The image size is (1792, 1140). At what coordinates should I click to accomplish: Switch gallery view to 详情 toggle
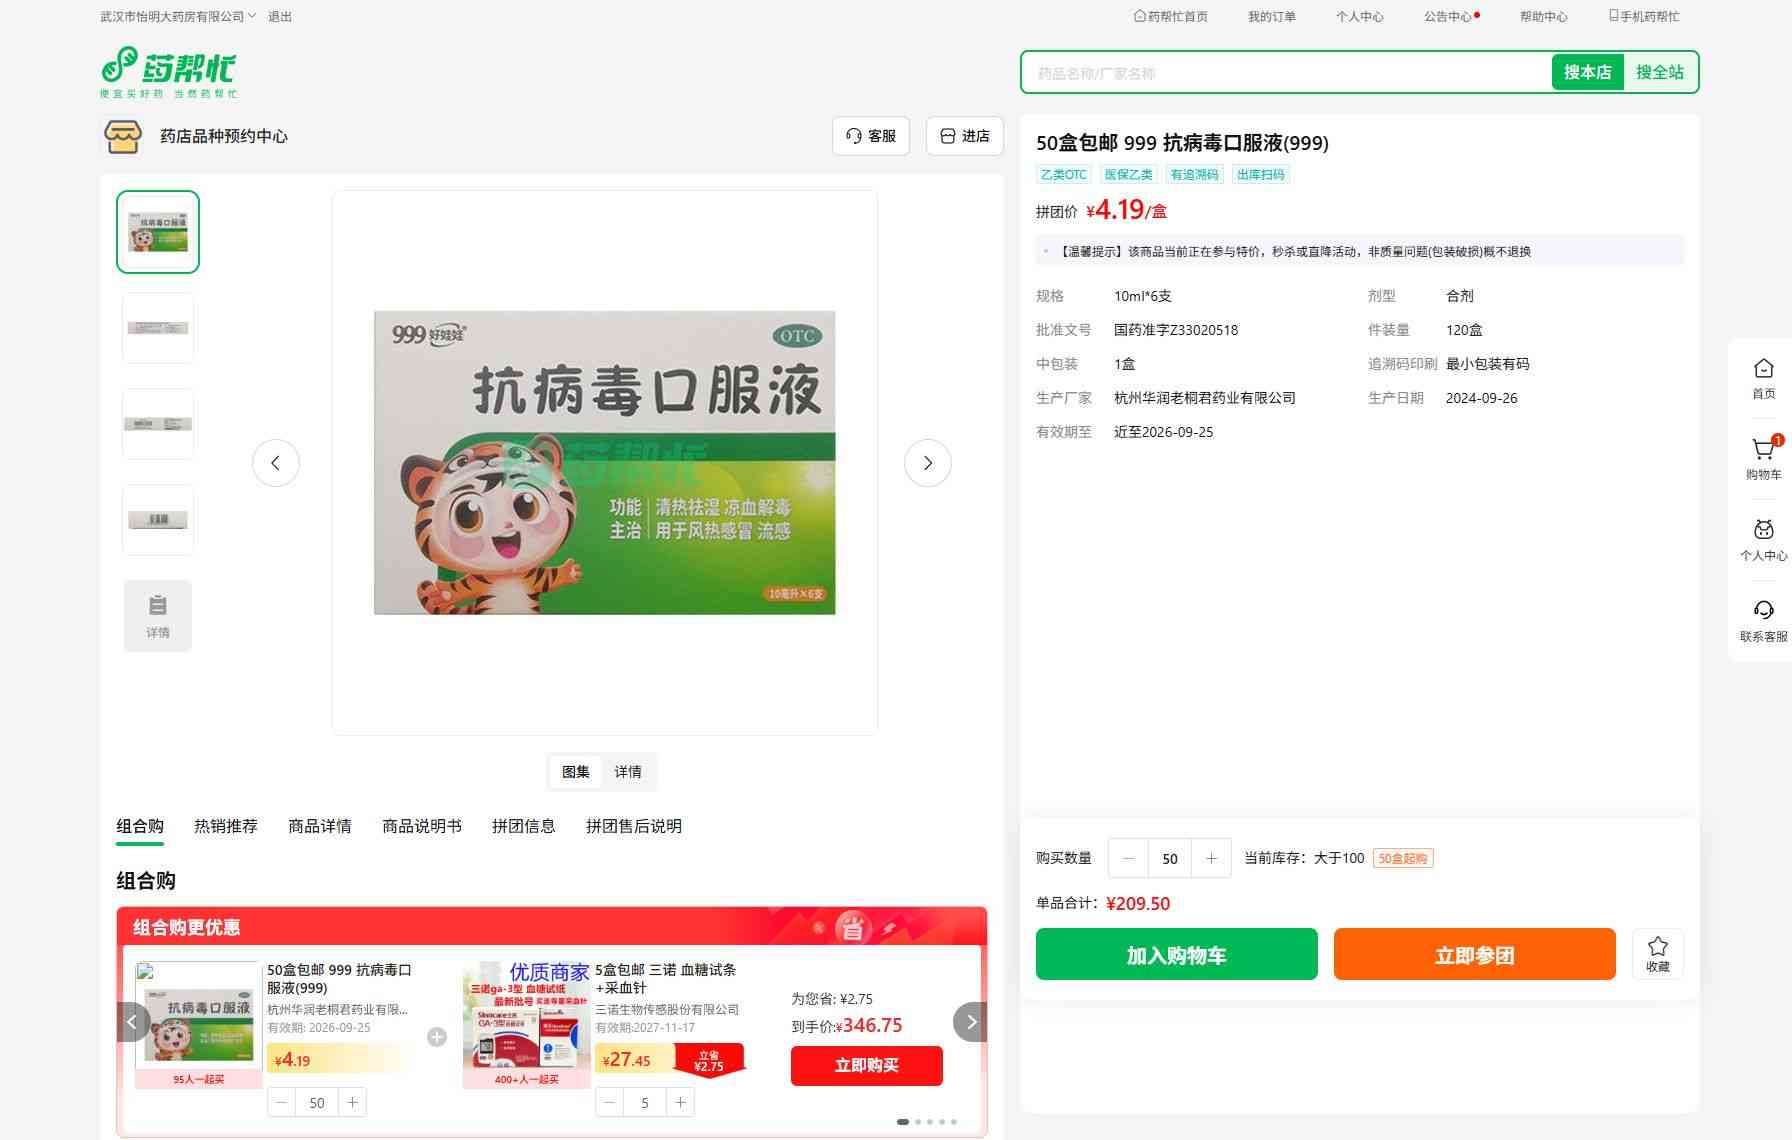(x=628, y=772)
